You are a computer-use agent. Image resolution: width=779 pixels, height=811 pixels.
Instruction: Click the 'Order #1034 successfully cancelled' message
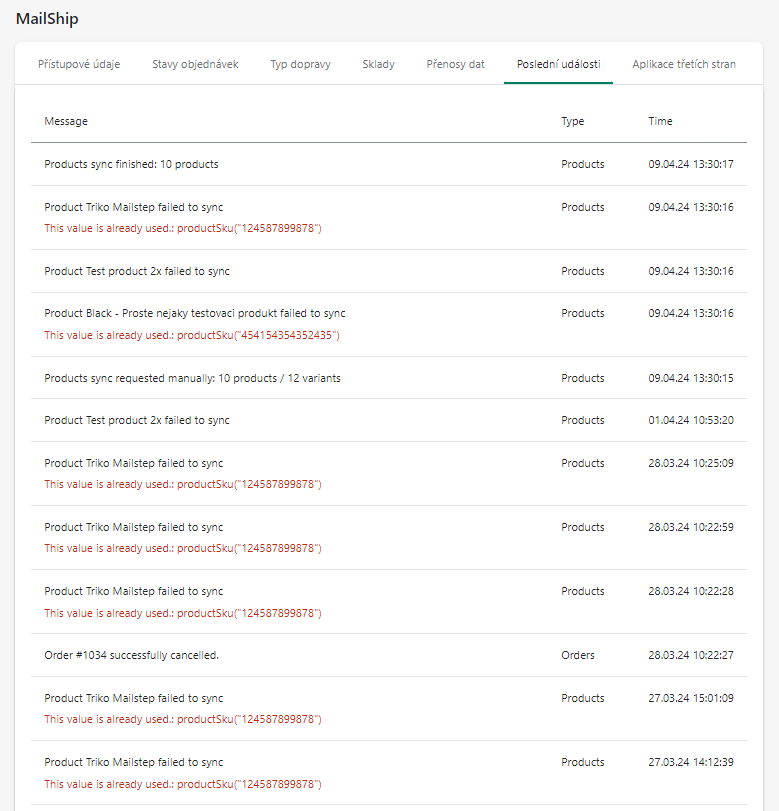[131, 655]
